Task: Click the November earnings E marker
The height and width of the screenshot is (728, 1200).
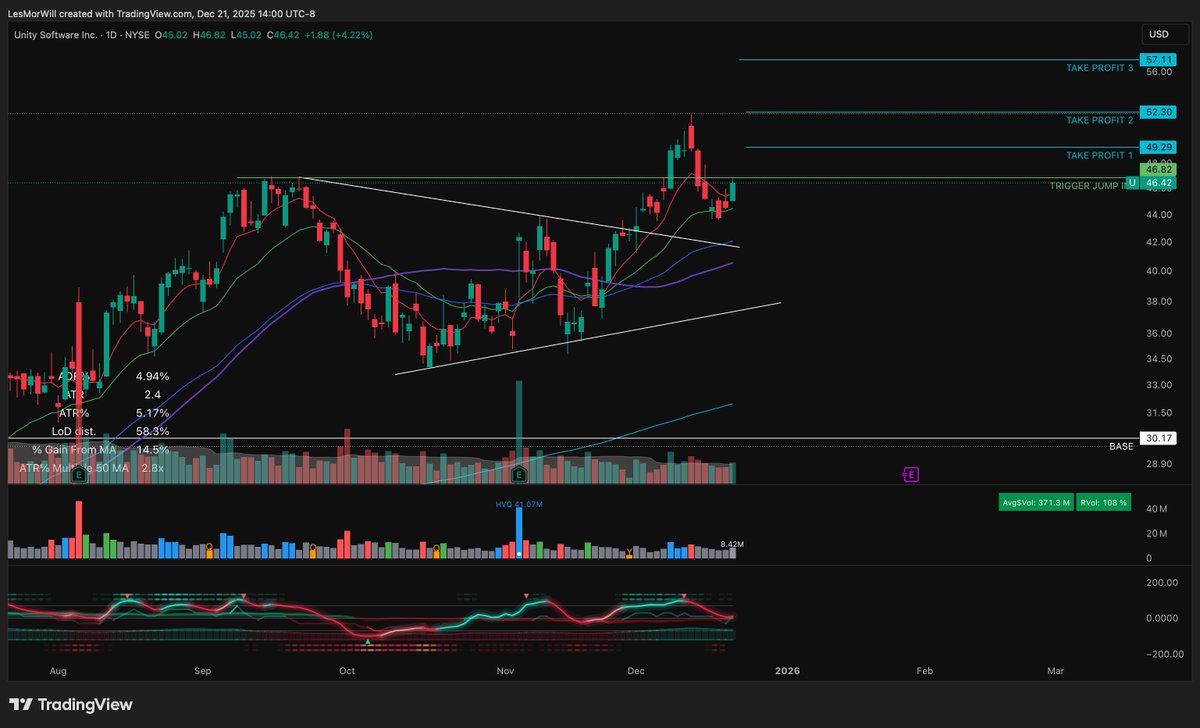Action: (519, 474)
